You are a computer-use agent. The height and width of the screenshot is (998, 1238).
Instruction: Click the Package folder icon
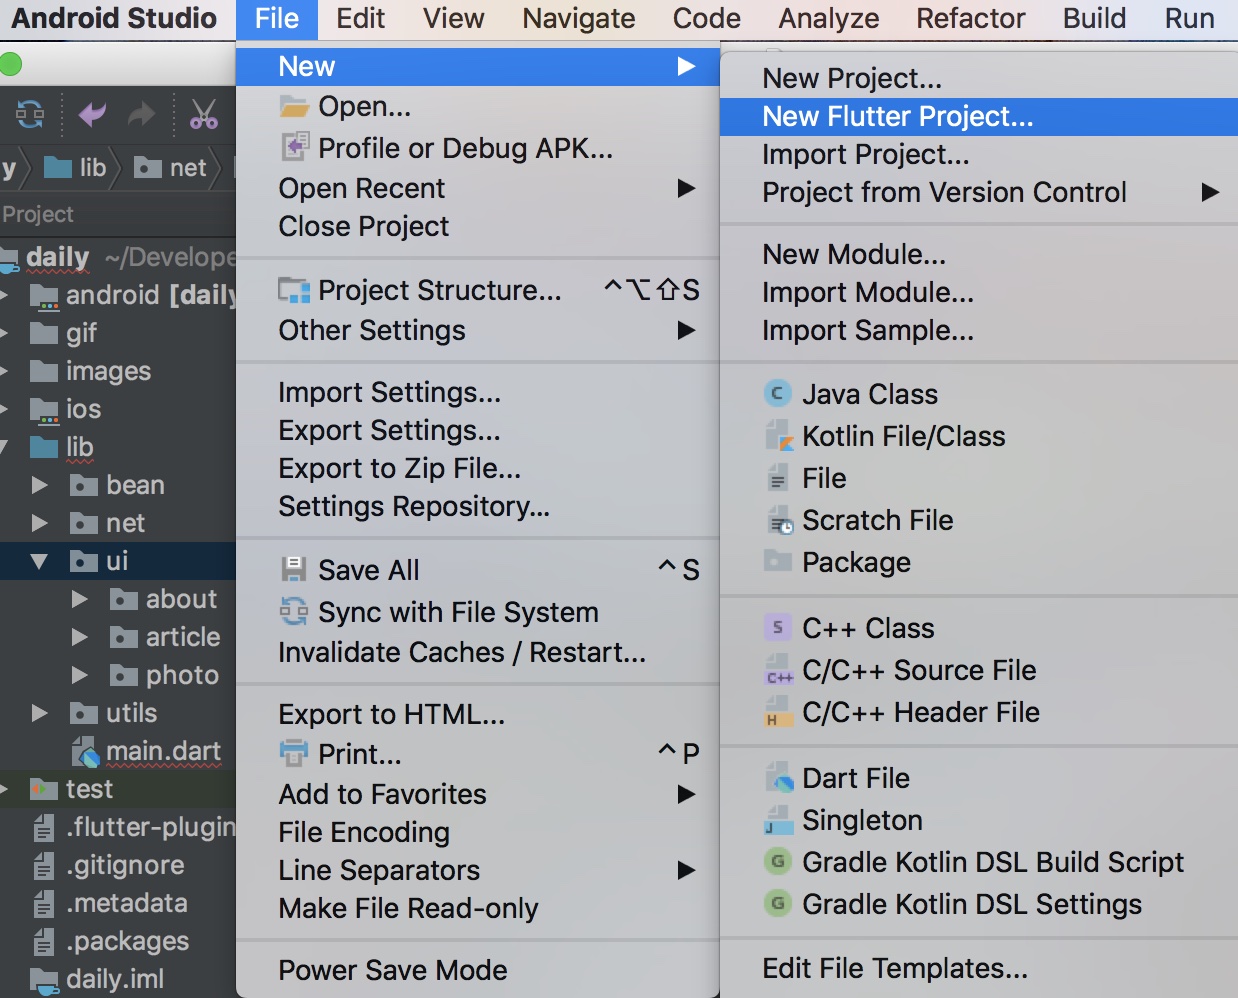pyautogui.click(x=777, y=560)
